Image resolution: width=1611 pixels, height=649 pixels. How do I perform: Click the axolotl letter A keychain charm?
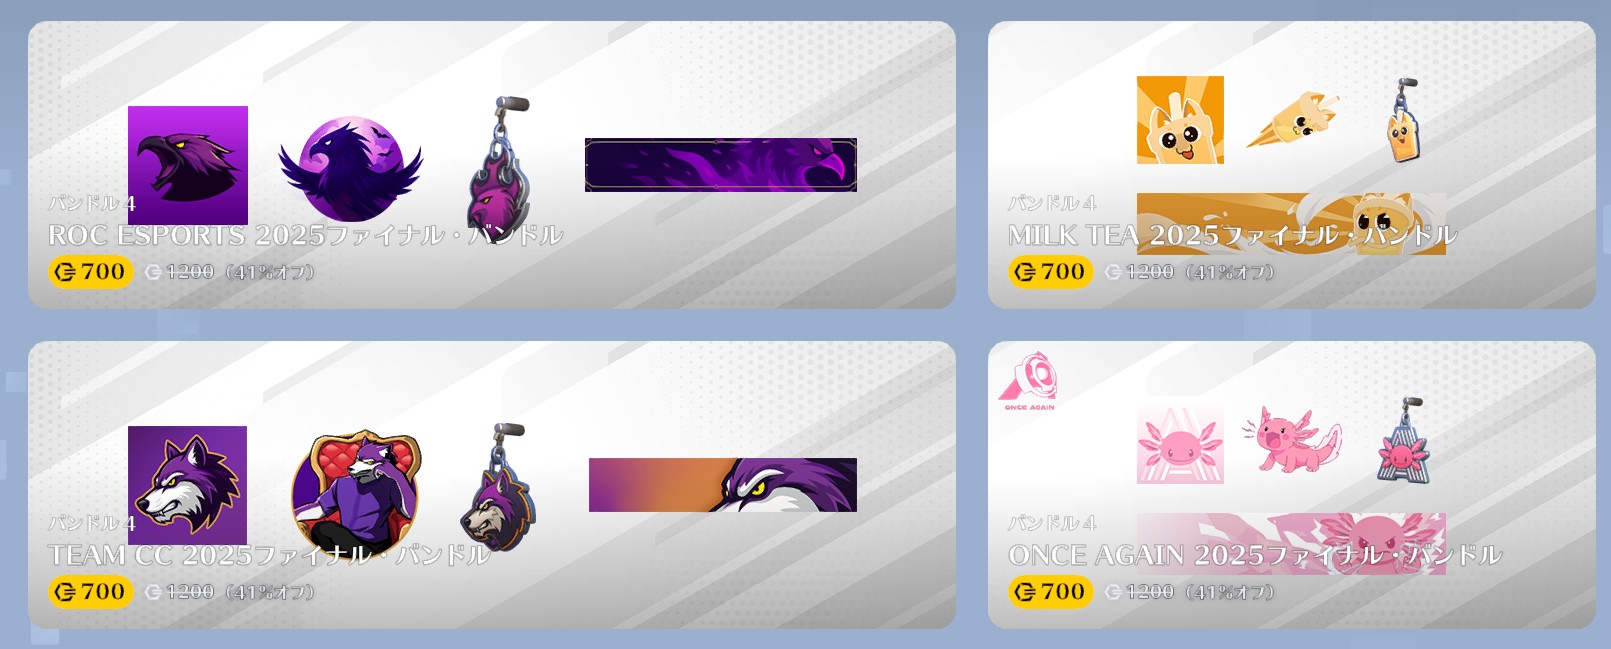pos(1404,441)
